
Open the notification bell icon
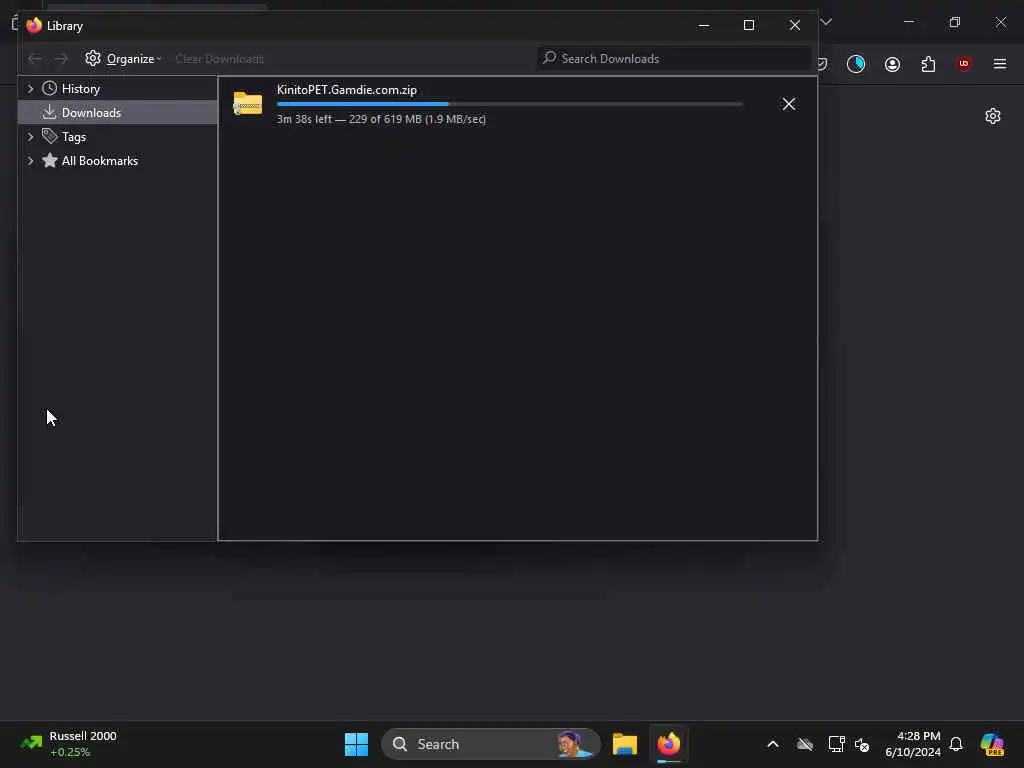point(956,744)
